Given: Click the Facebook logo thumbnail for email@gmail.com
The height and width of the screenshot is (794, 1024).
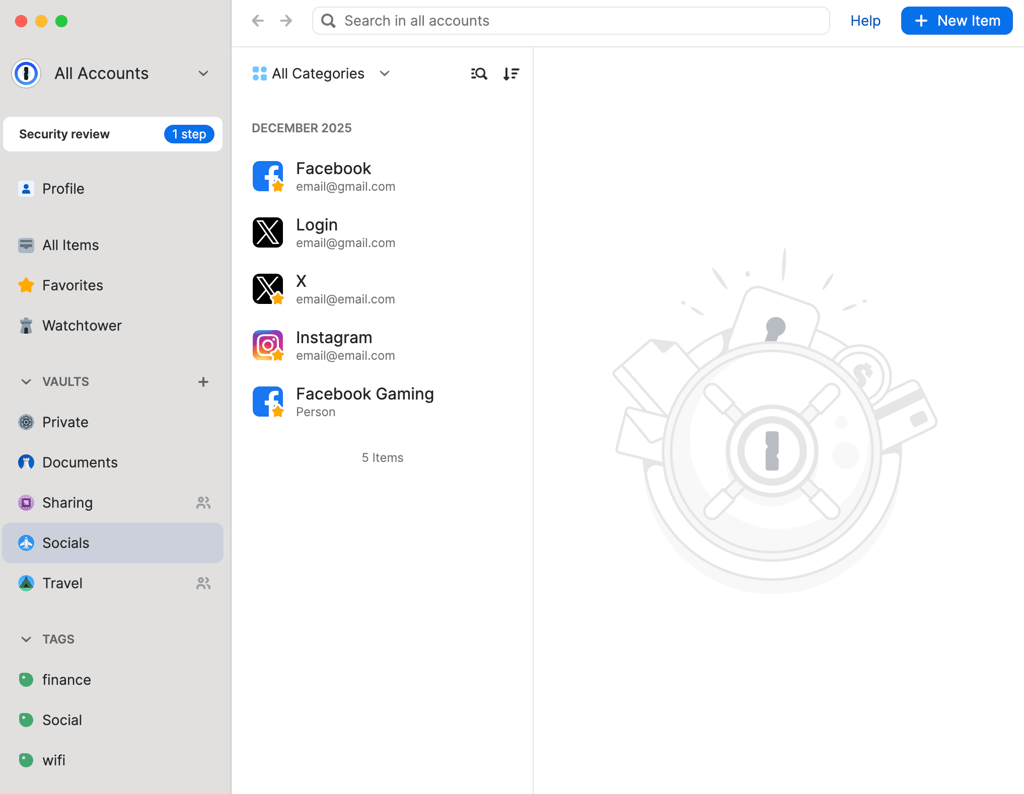Looking at the screenshot, I should pyautogui.click(x=268, y=176).
